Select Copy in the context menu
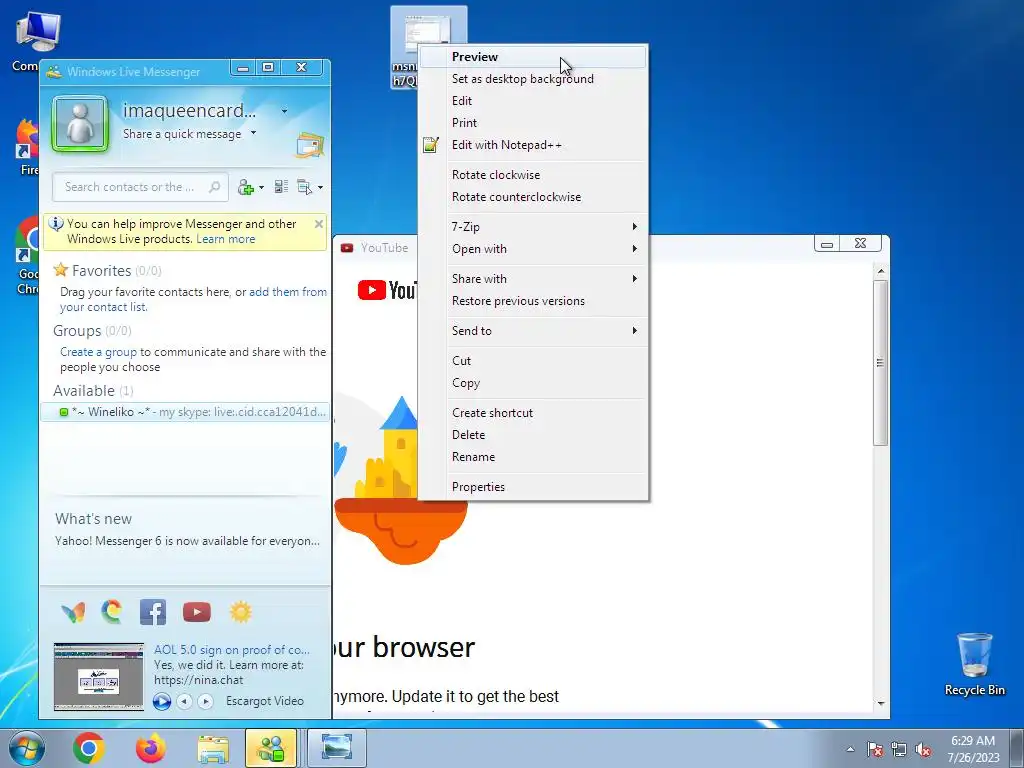 (x=533, y=383)
